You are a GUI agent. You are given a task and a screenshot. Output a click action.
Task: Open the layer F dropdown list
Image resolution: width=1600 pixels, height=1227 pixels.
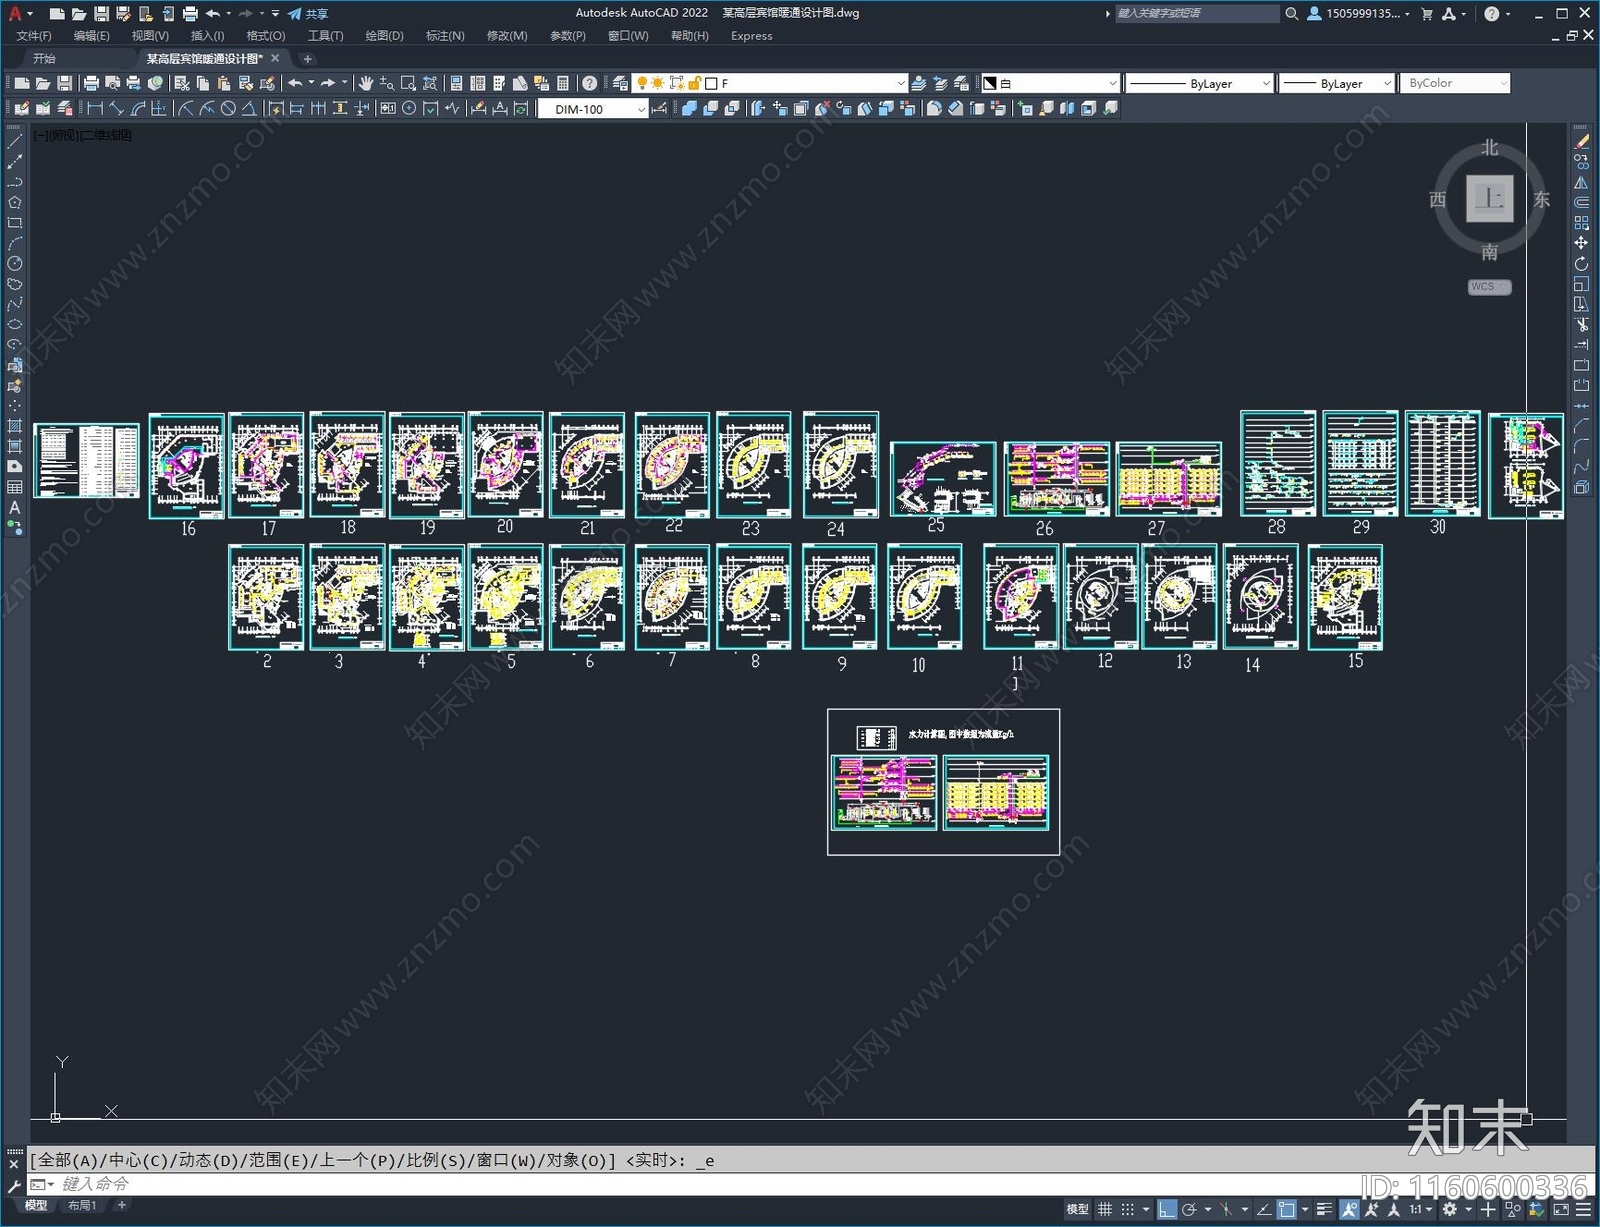900,83
